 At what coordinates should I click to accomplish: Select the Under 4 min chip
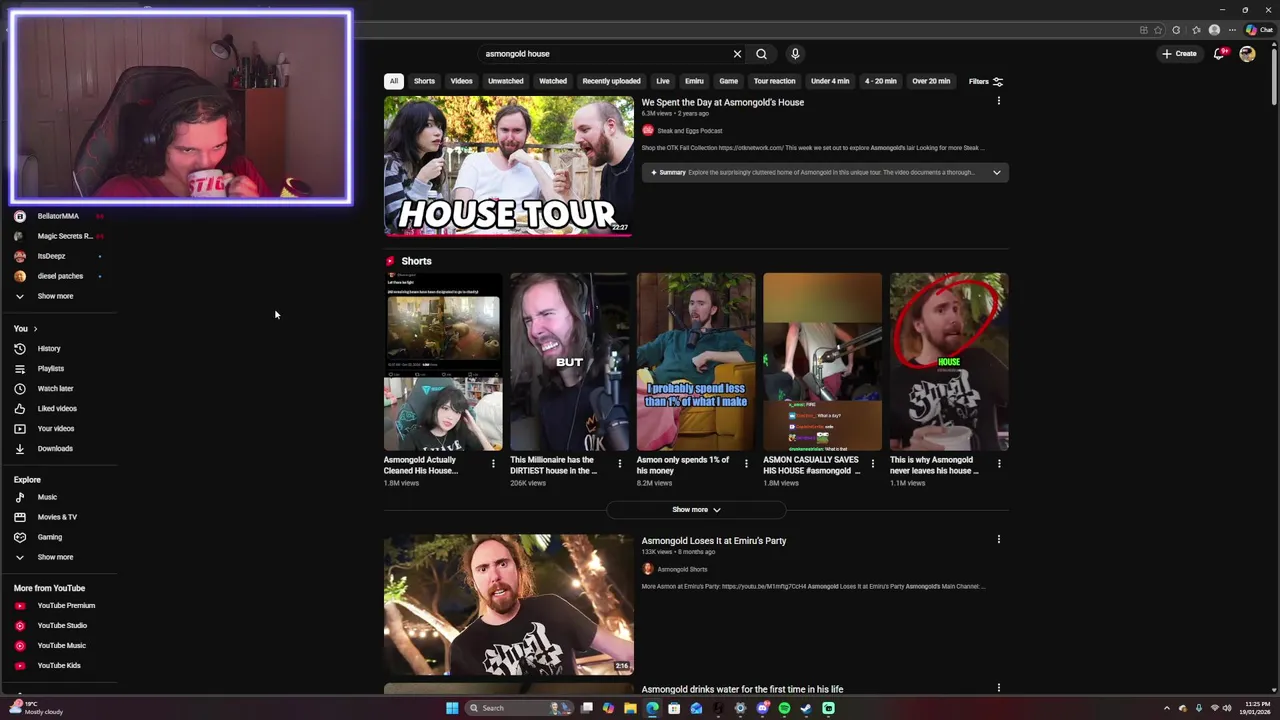coord(830,81)
